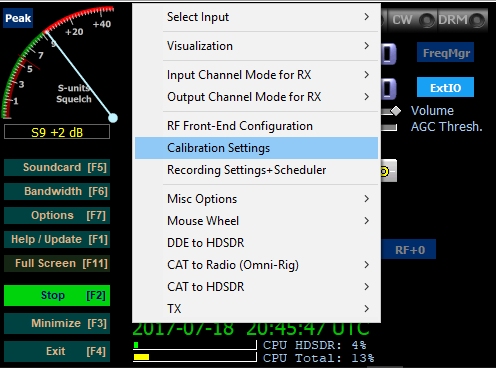Click the S-units Squelch label
The width and height of the screenshot is (496, 368).
click(x=74, y=93)
